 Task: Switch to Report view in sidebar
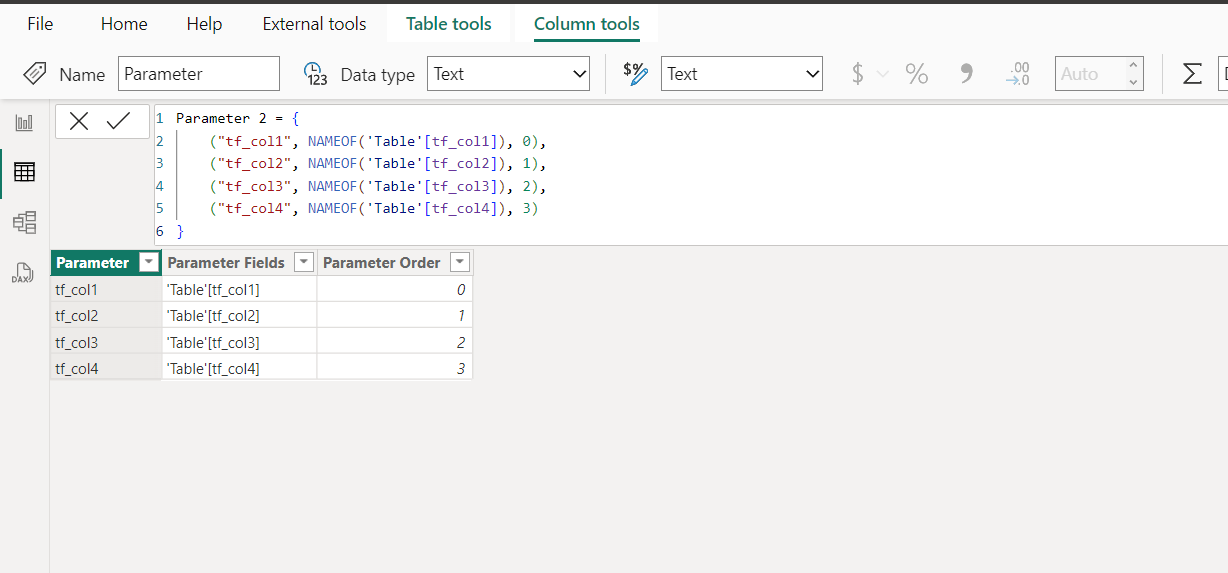click(24, 123)
